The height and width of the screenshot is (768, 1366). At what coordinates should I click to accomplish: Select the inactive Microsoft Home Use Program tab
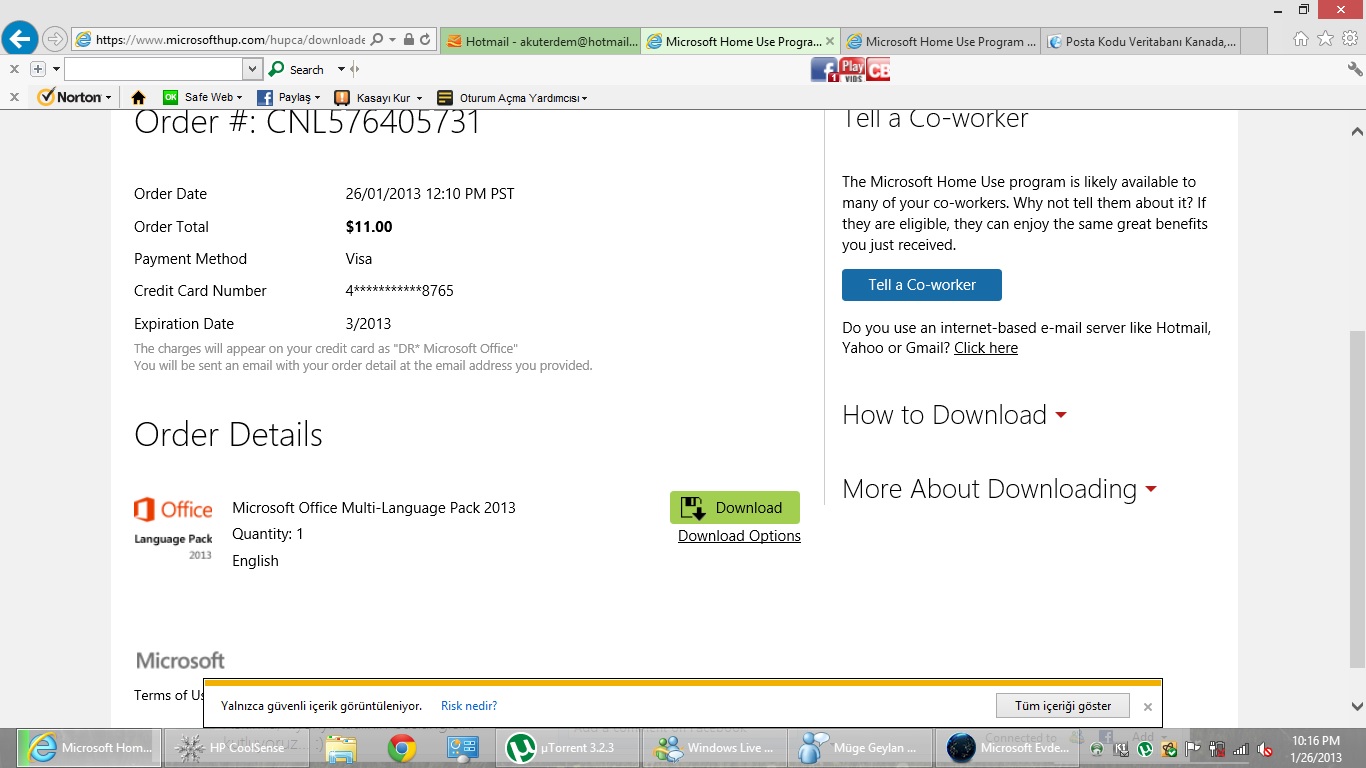[x=940, y=41]
